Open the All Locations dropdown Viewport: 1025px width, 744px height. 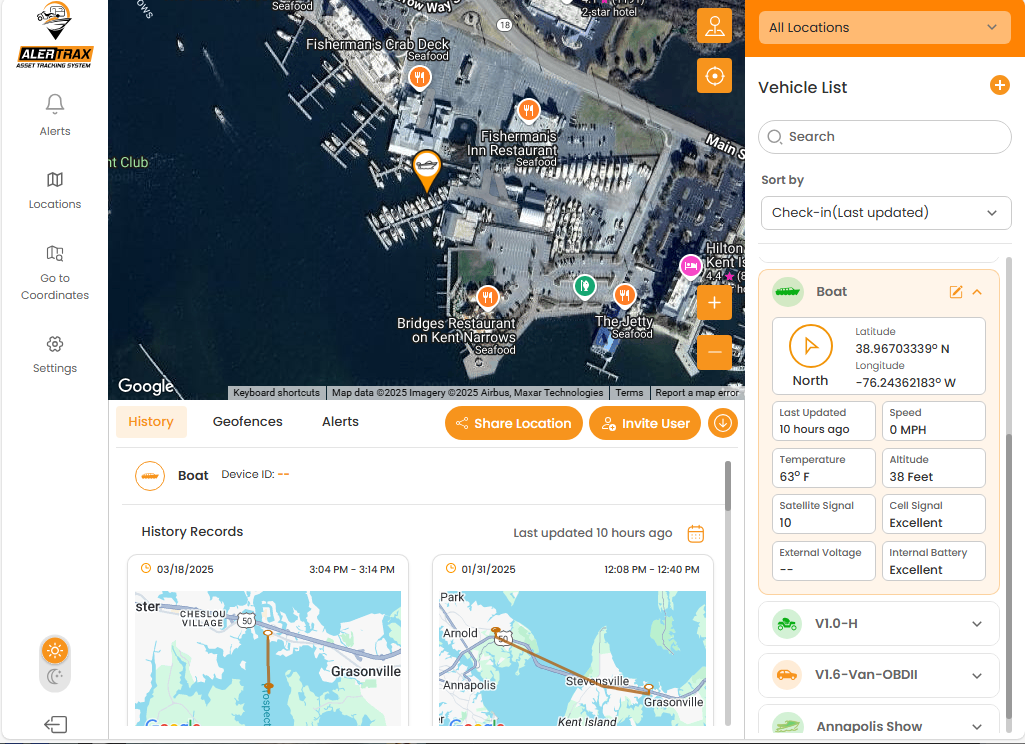click(884, 28)
